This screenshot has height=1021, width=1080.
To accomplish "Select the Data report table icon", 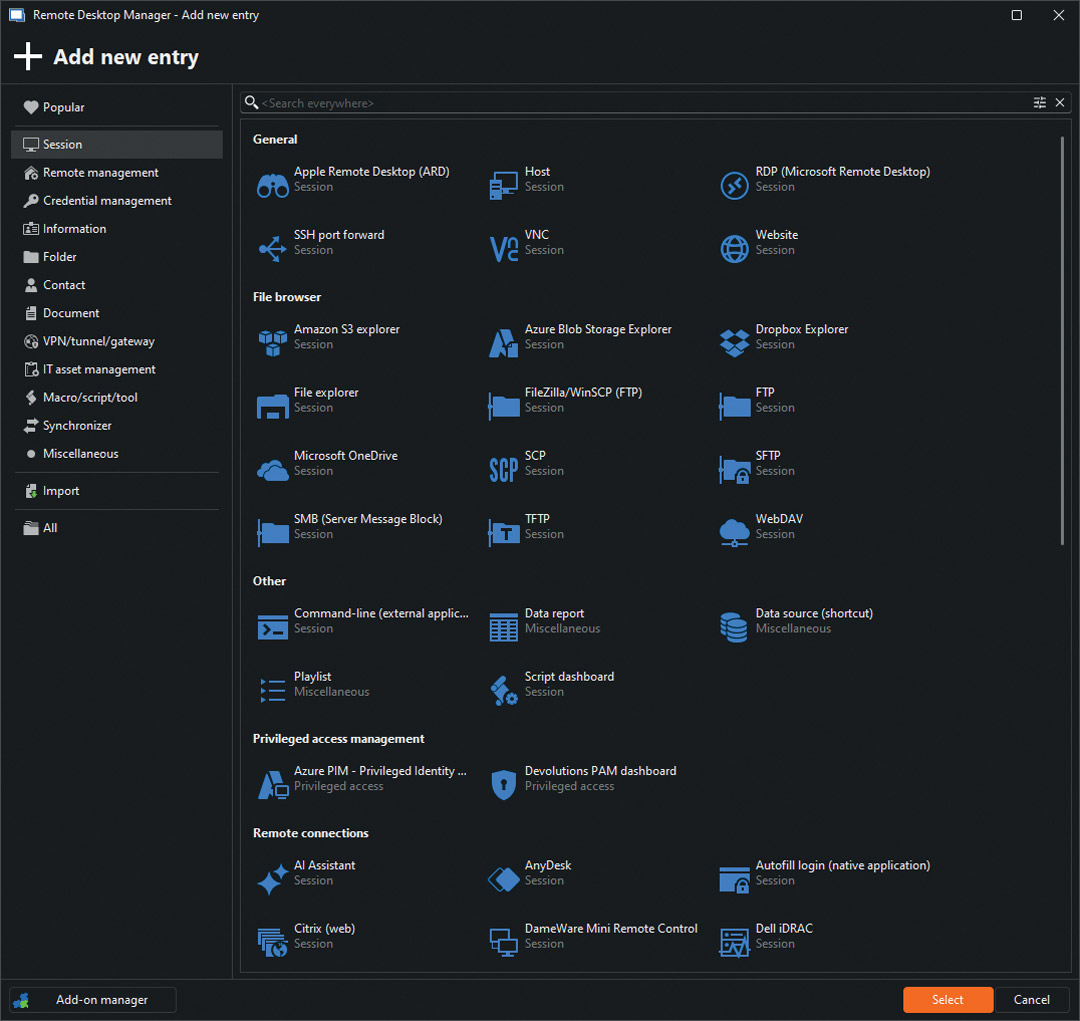I will (x=503, y=627).
